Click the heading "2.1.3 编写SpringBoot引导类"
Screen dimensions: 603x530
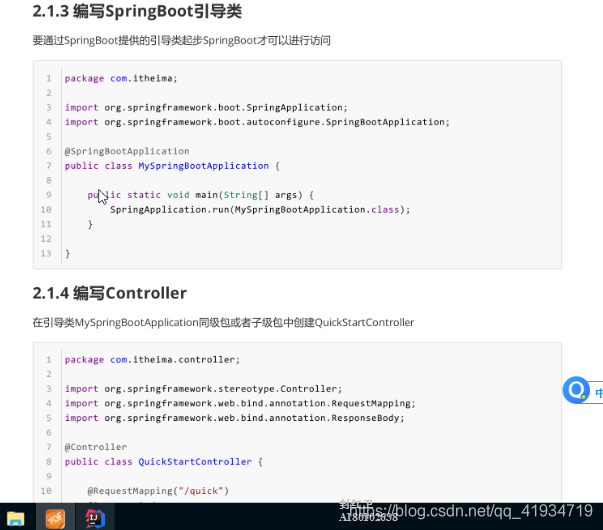(x=137, y=11)
